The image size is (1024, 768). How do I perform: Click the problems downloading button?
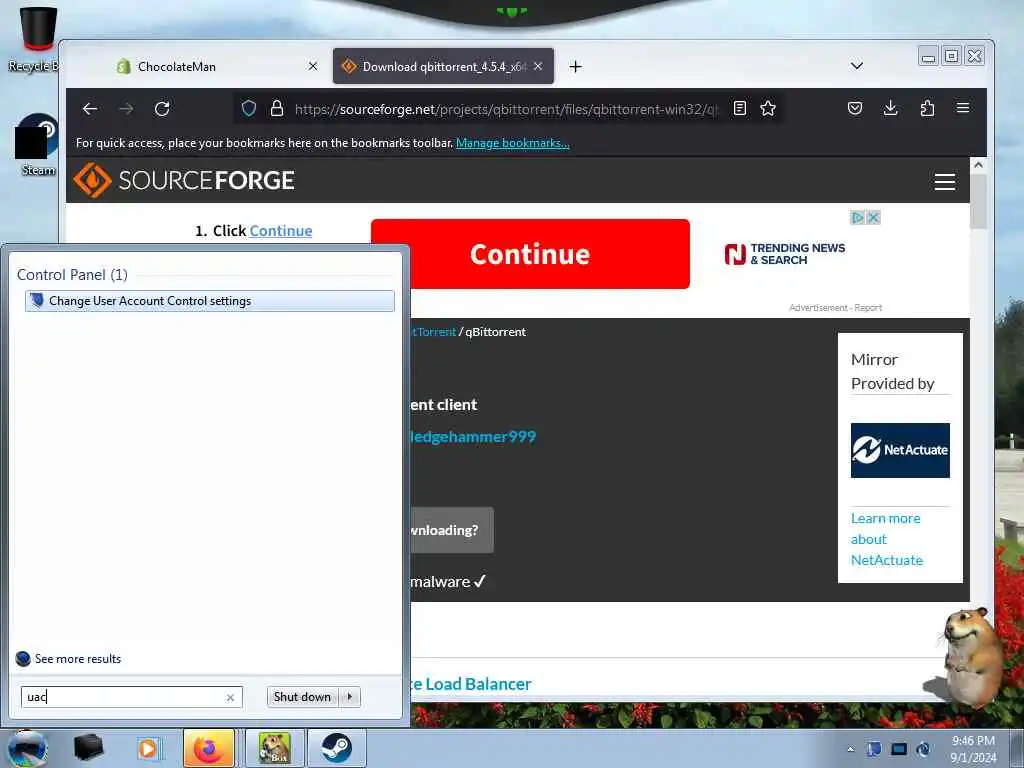[x=452, y=530]
